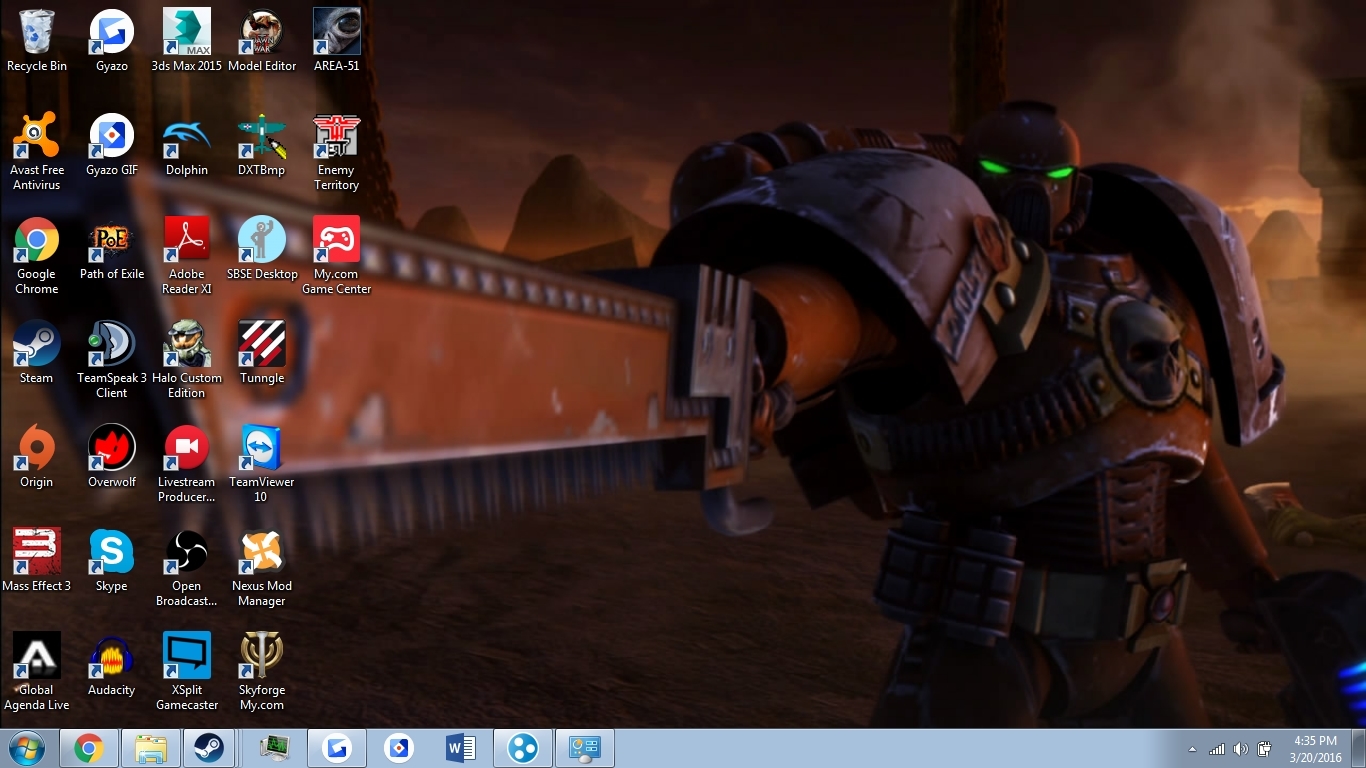Select the Overwolf desktop shortcut
This screenshot has width=1366, height=768.
[112, 457]
